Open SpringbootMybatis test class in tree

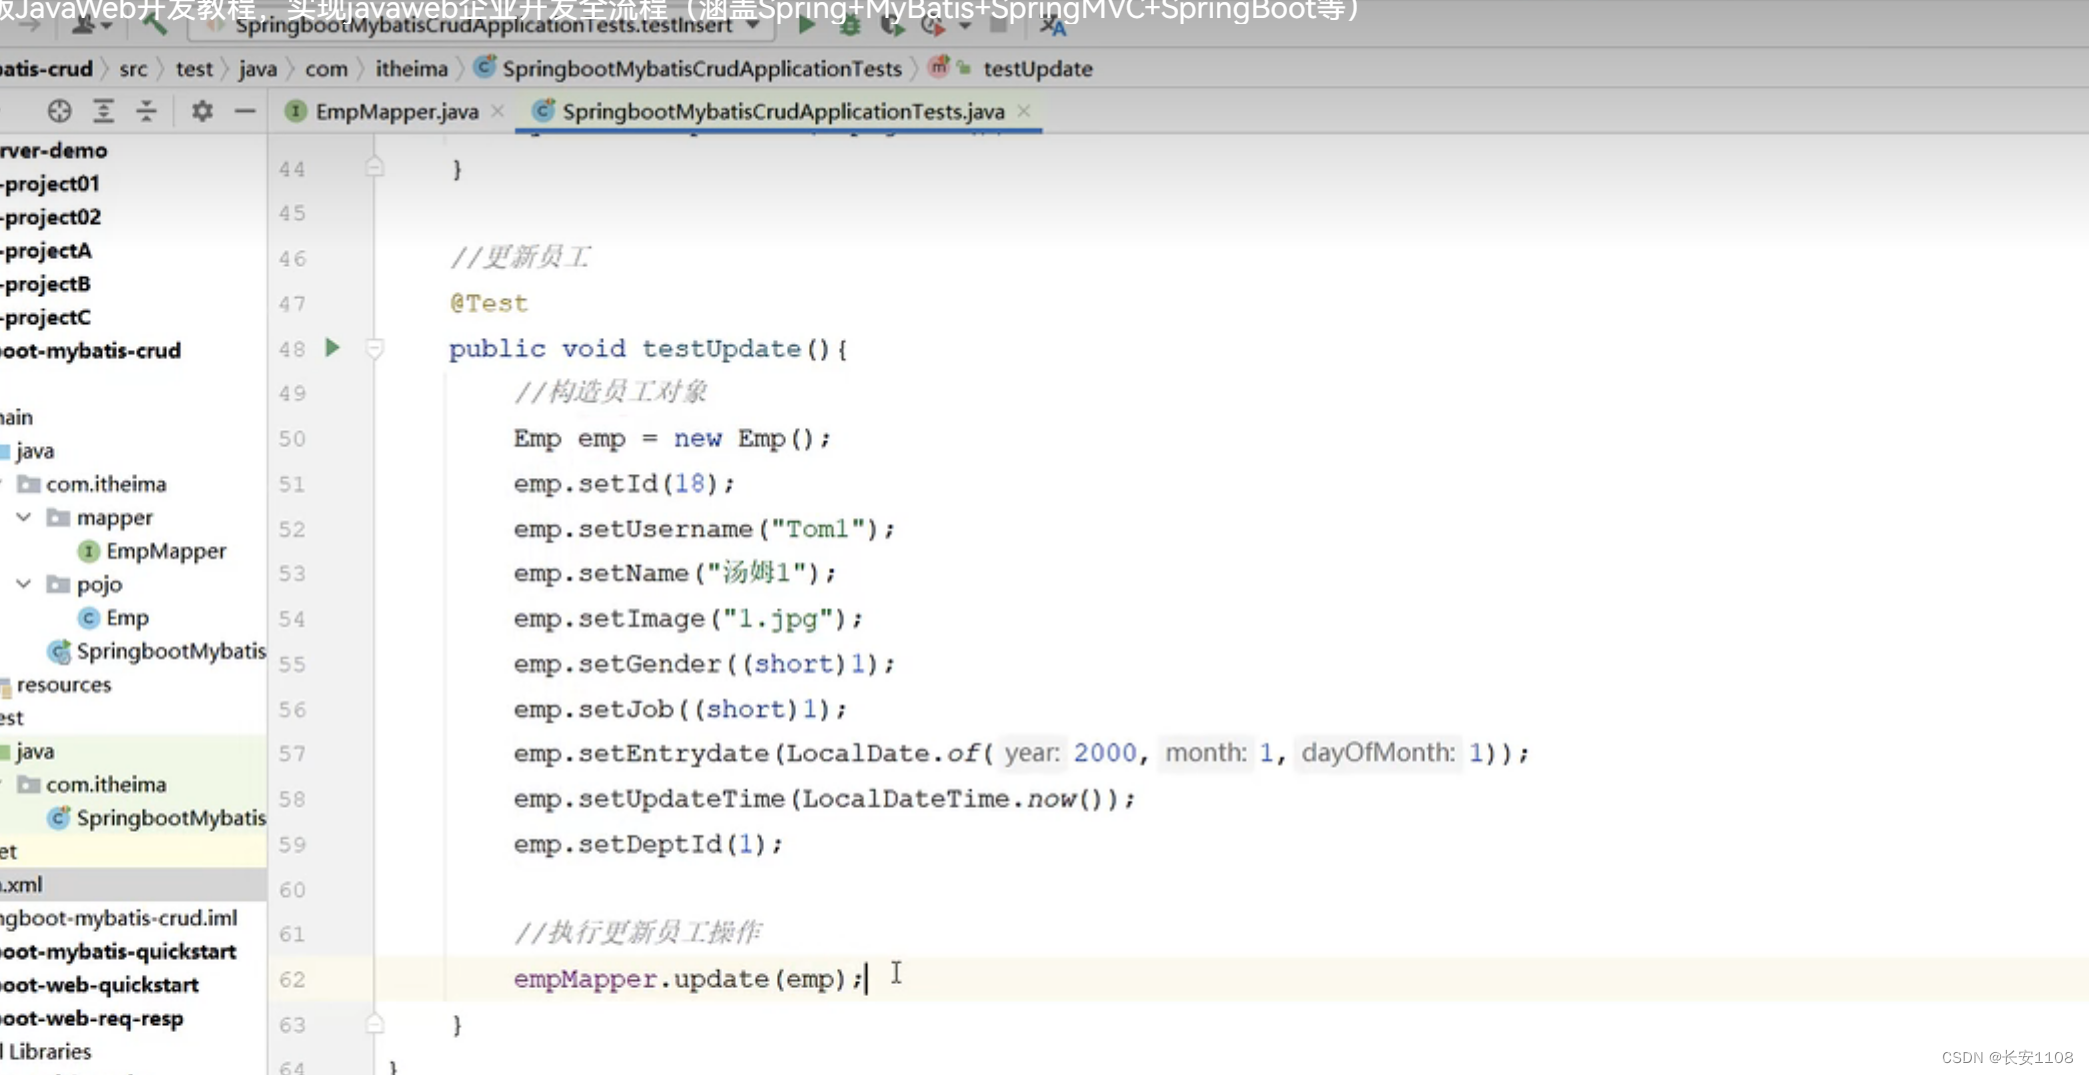tap(171, 818)
